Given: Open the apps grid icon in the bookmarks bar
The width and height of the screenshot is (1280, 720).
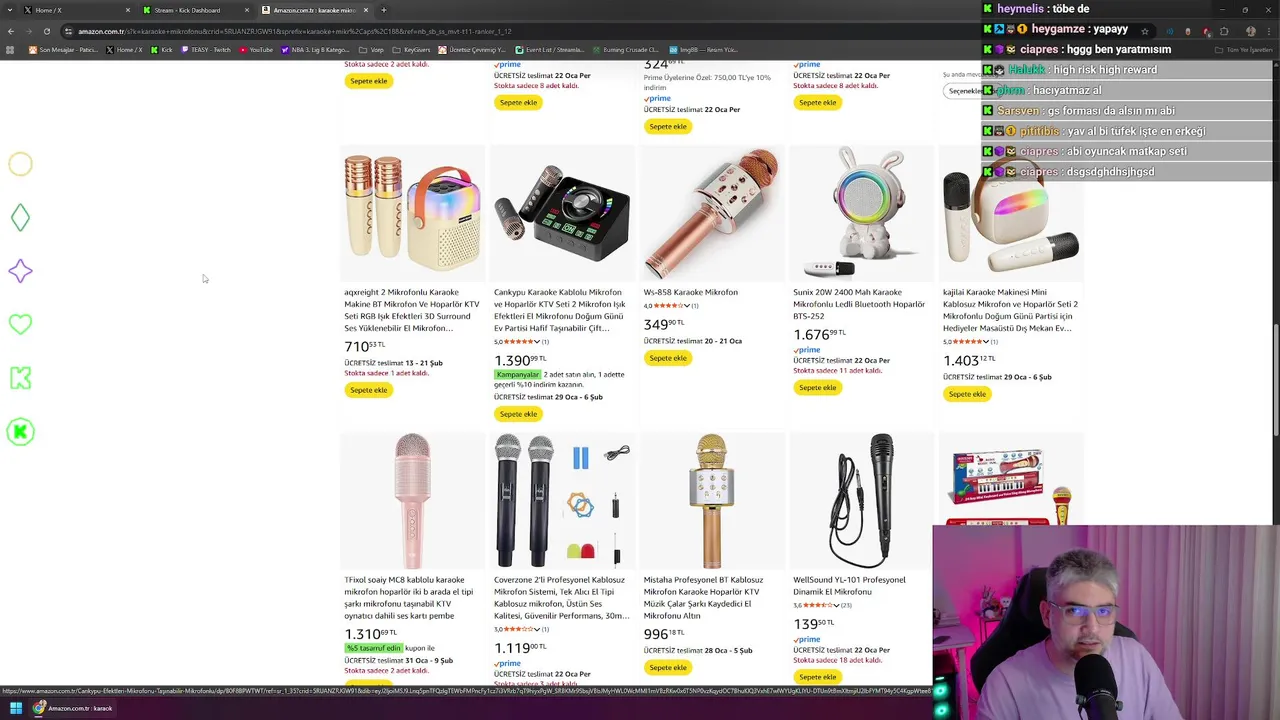Looking at the screenshot, I should click(x=10, y=49).
